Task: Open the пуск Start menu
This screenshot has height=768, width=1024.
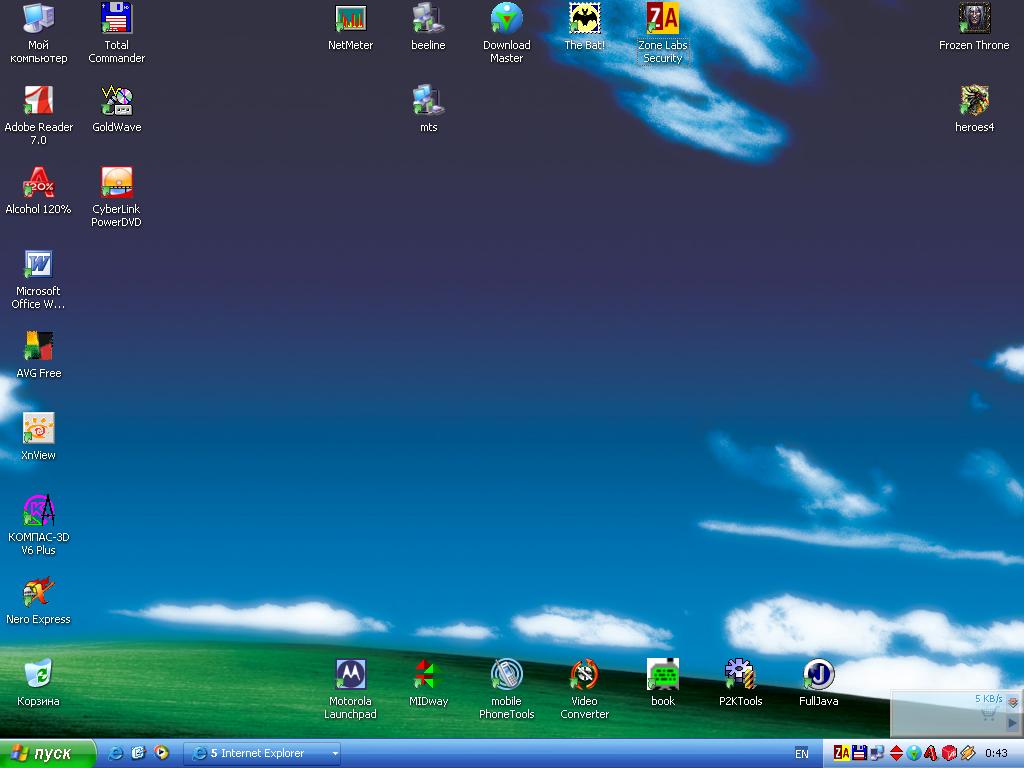Action: [47, 754]
